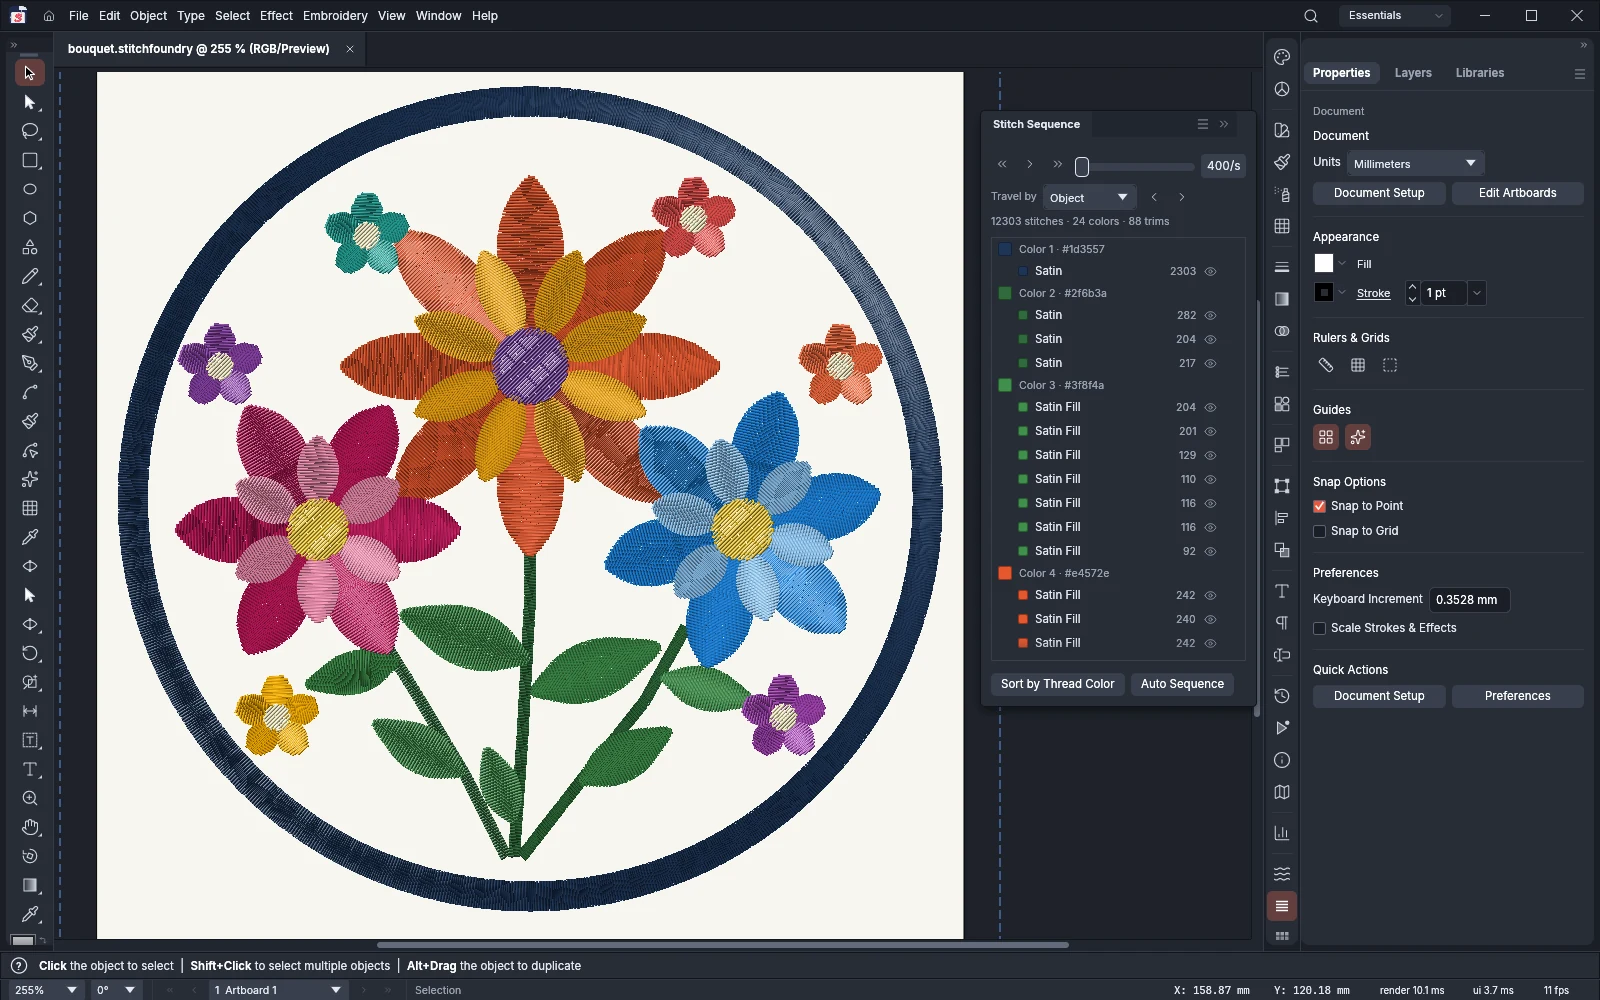Open the Embroidery menu
Screen dimensions: 1600x1000
point(335,16)
